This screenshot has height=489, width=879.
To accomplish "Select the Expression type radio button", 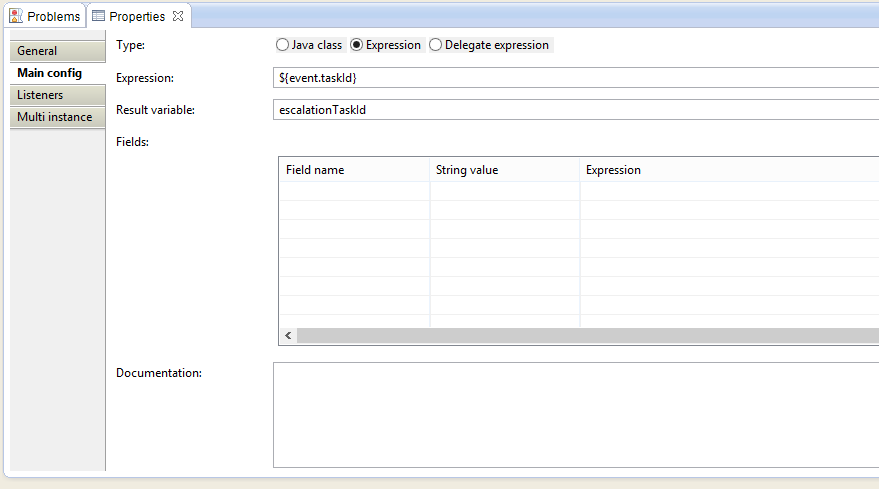I will [x=357, y=45].
